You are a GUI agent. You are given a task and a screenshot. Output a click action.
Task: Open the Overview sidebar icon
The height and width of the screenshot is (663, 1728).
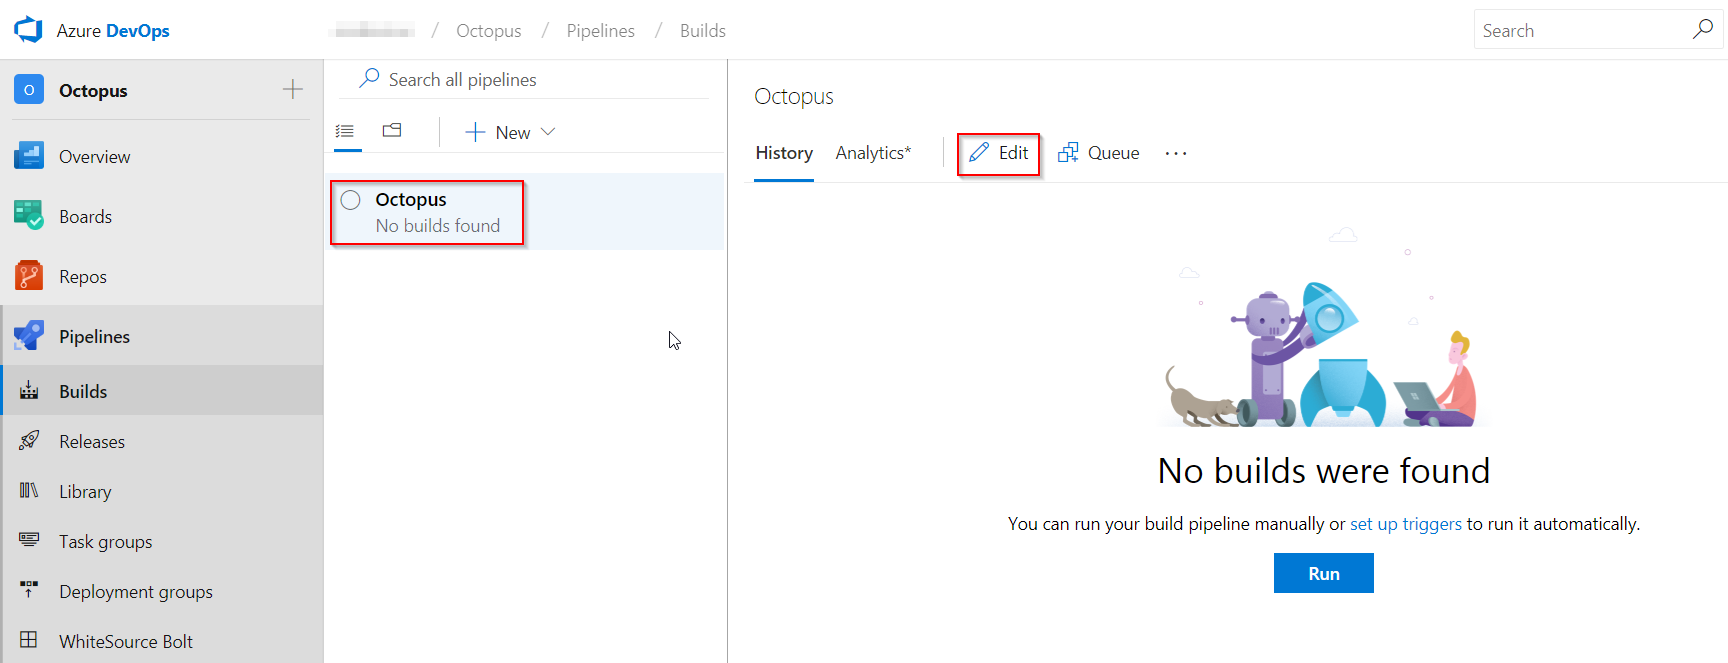point(29,156)
